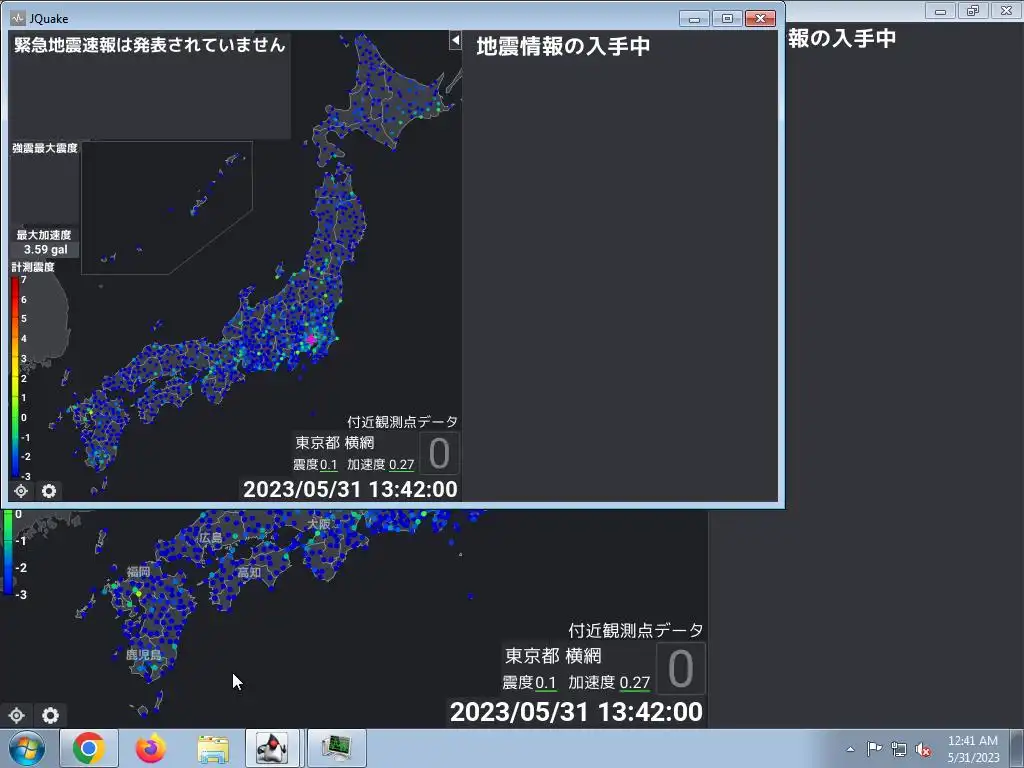The image size is (1024, 768).
Task: Click the 広島 label on background map
Action: 210,537
